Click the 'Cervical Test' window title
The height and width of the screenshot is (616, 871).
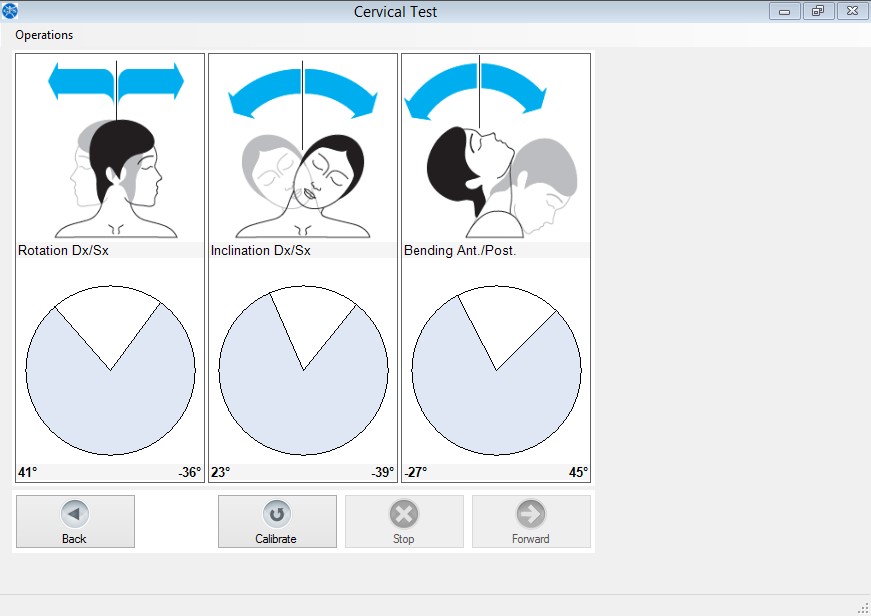[396, 12]
